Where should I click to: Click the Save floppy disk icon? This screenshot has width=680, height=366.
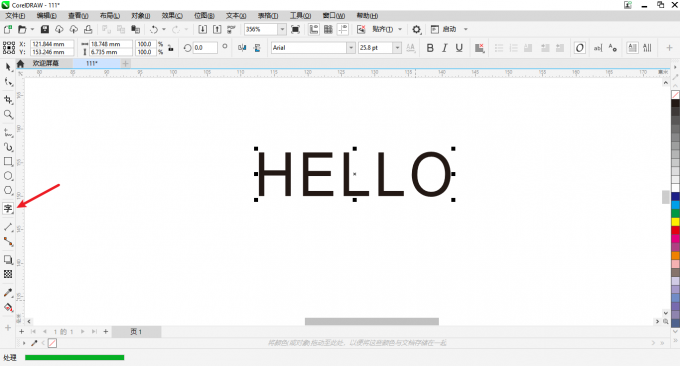point(45,29)
